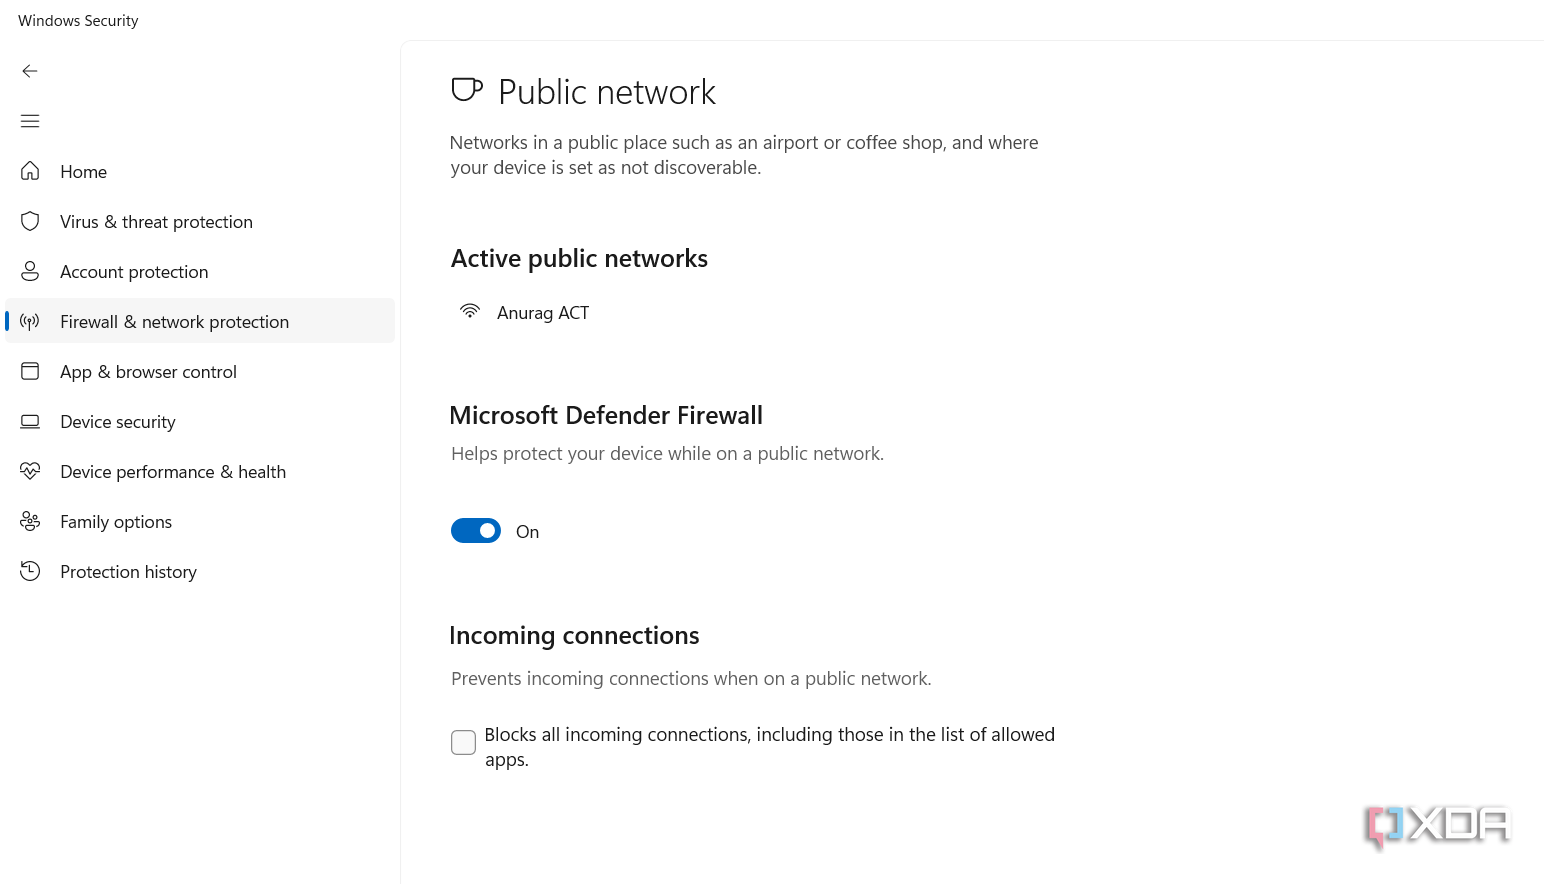Open Virus & threat protection section

point(200,221)
